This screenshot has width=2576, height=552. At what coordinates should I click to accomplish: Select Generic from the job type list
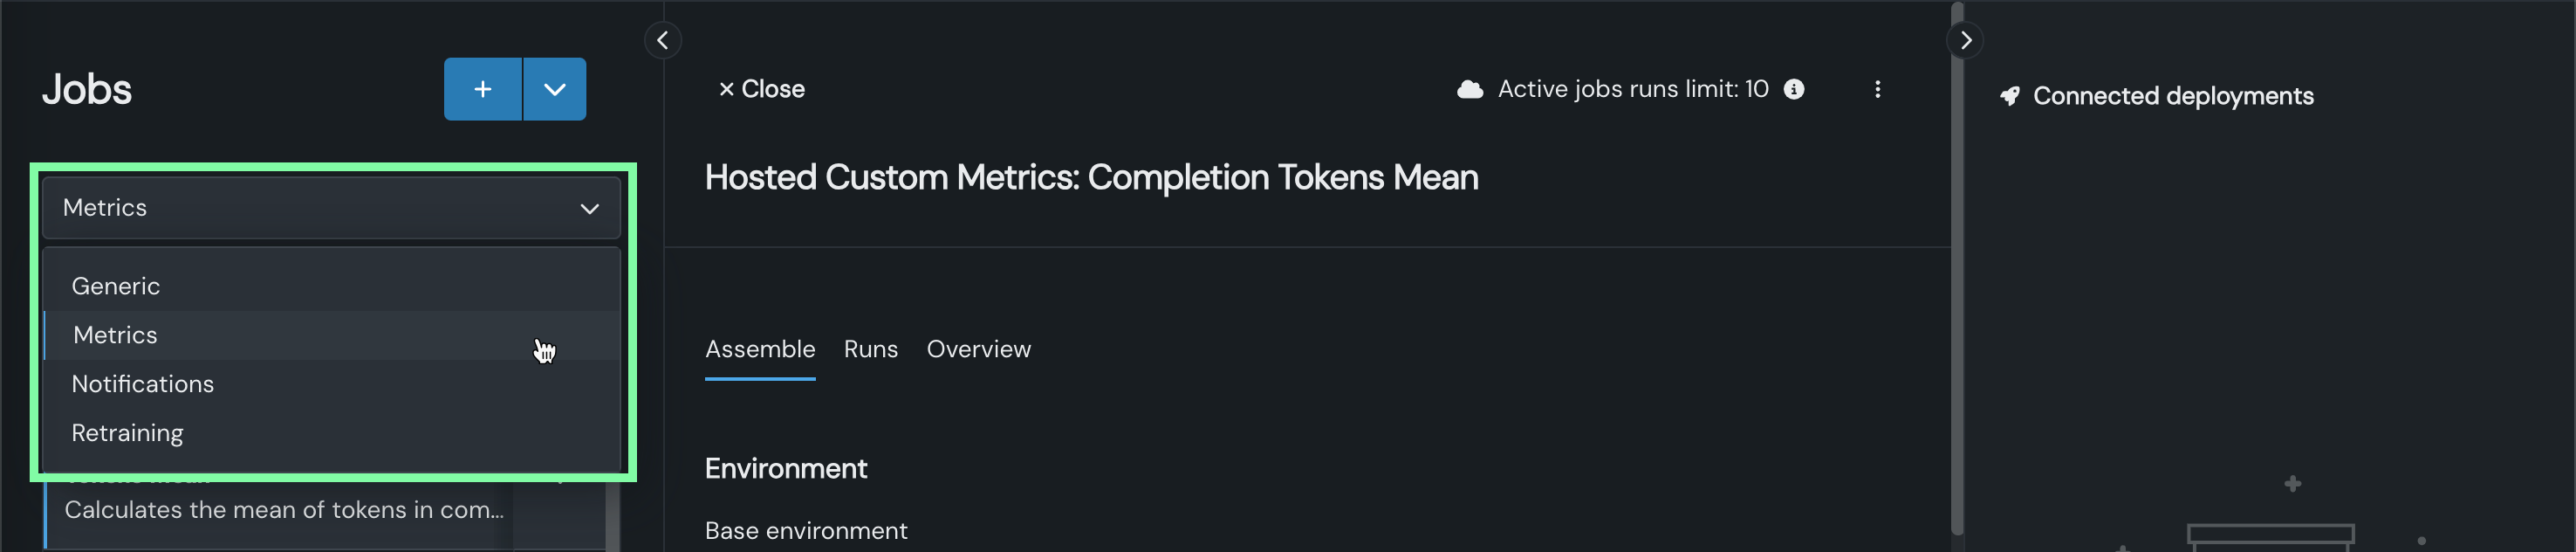pos(116,286)
